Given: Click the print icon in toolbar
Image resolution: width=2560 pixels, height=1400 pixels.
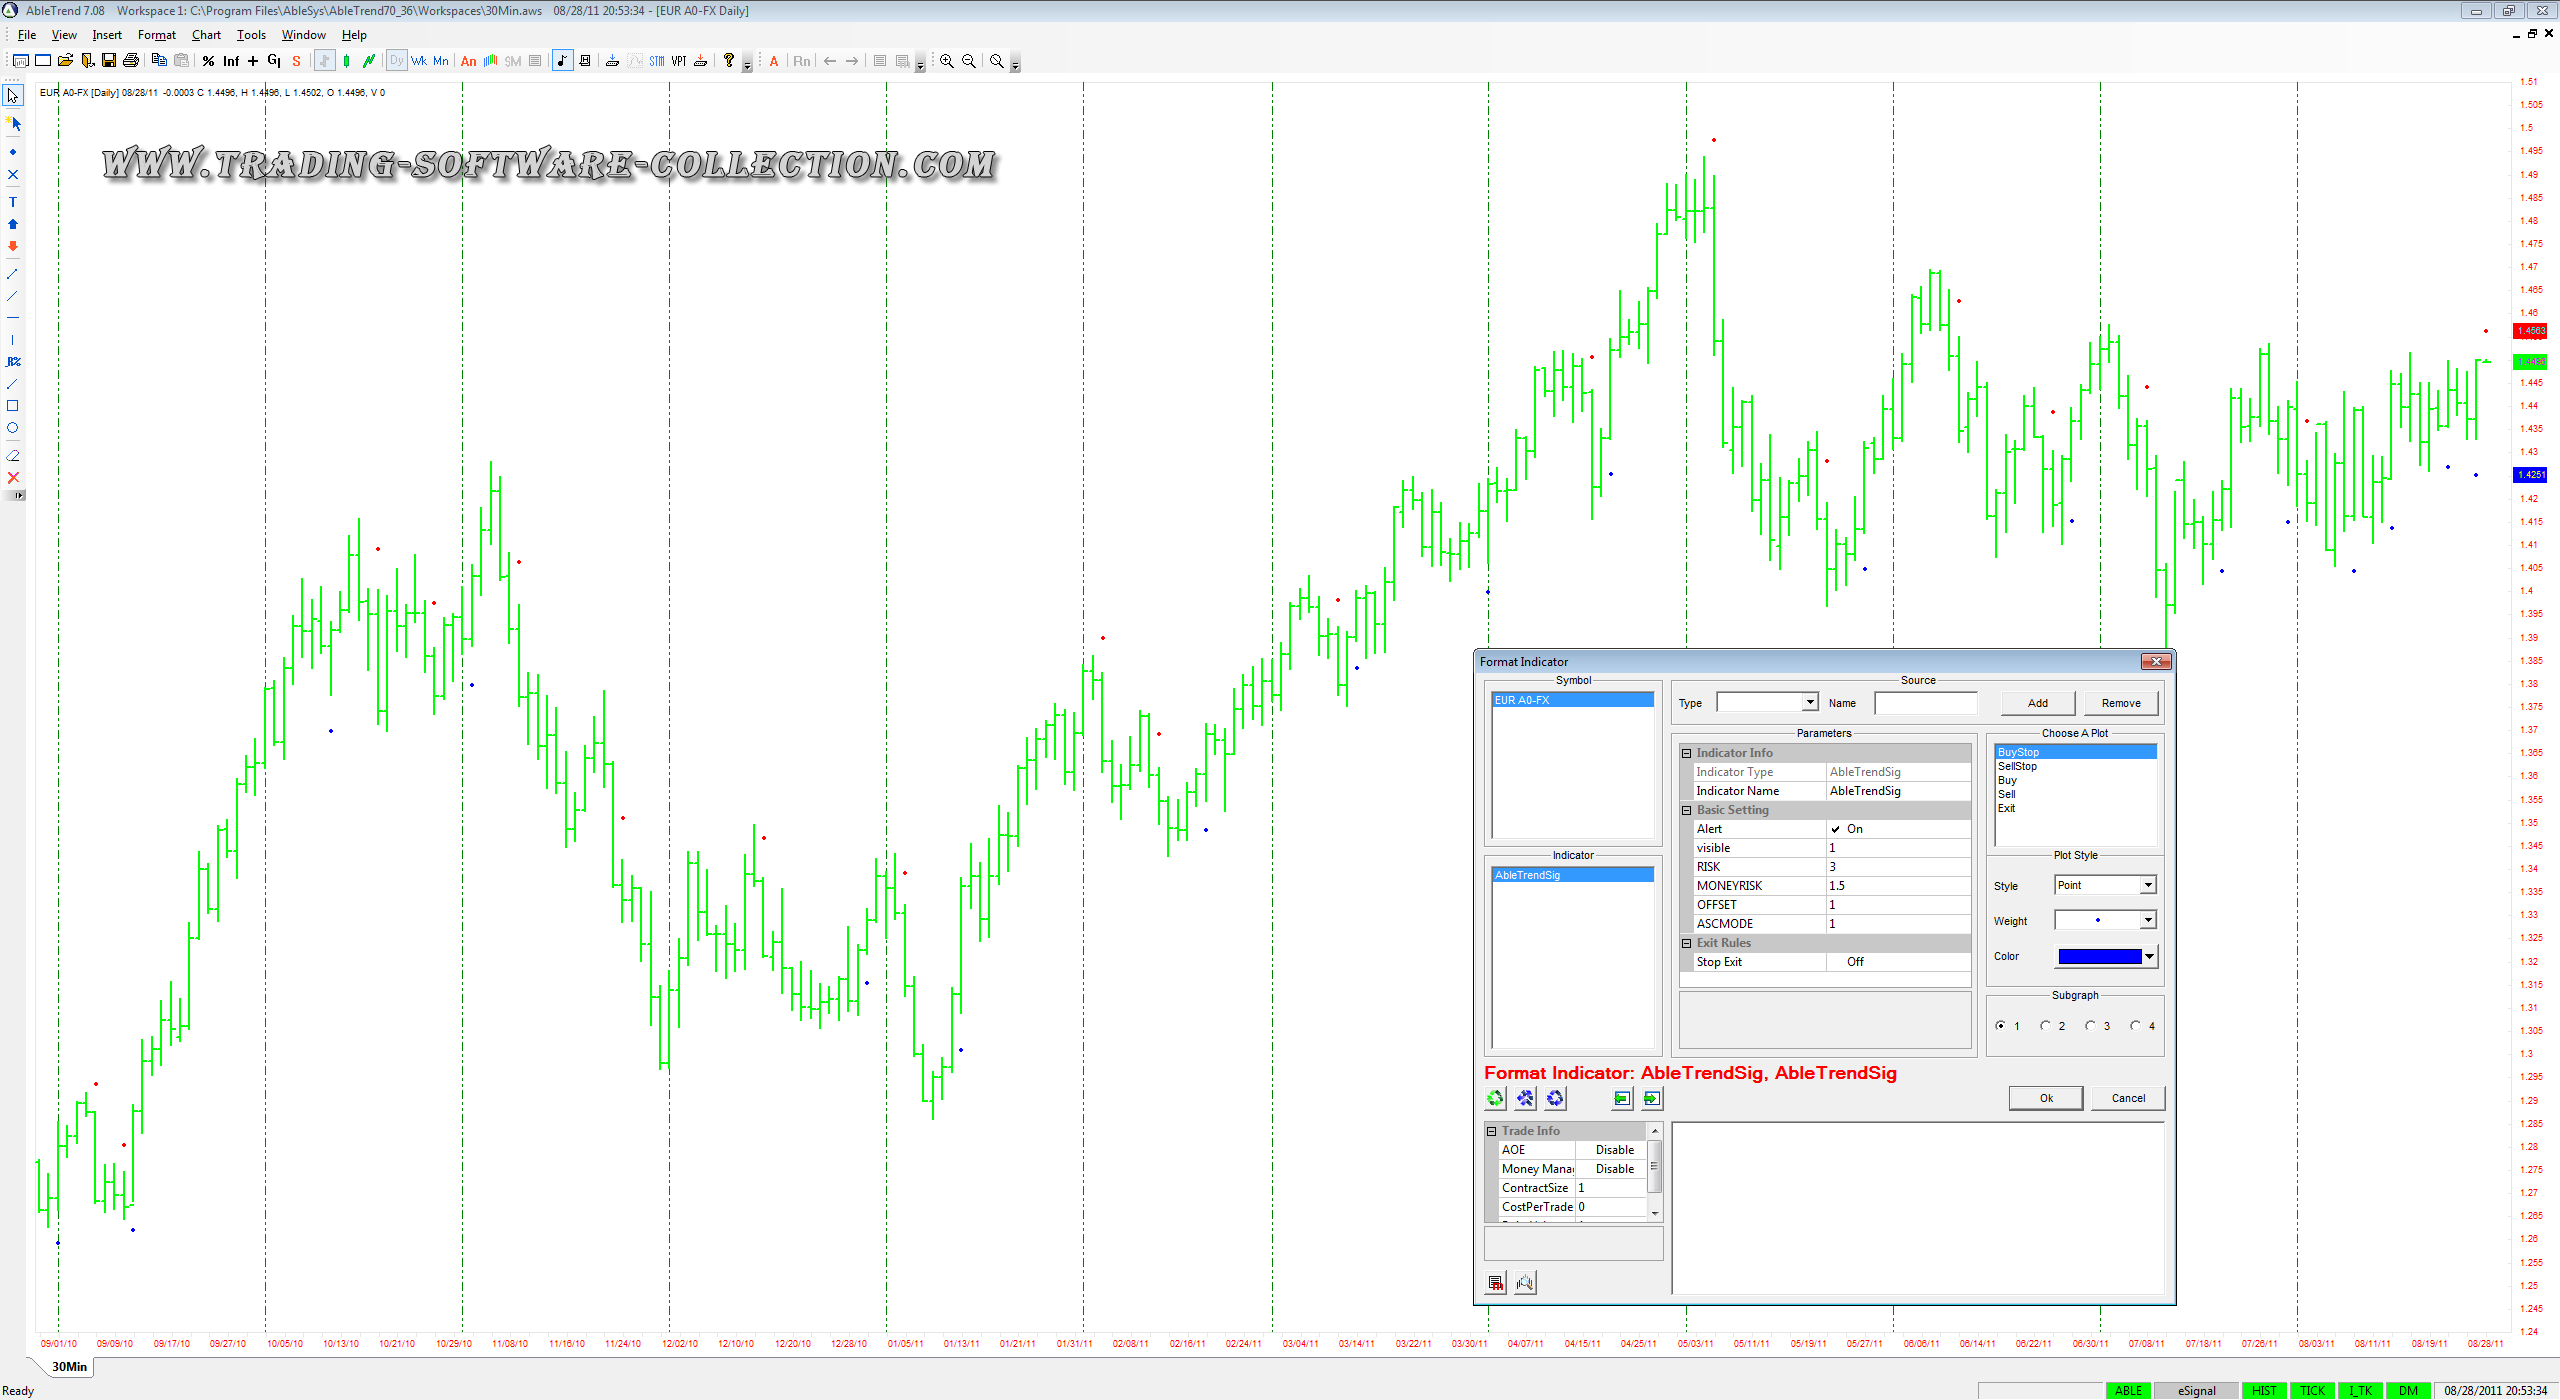Looking at the screenshot, I should 130,61.
